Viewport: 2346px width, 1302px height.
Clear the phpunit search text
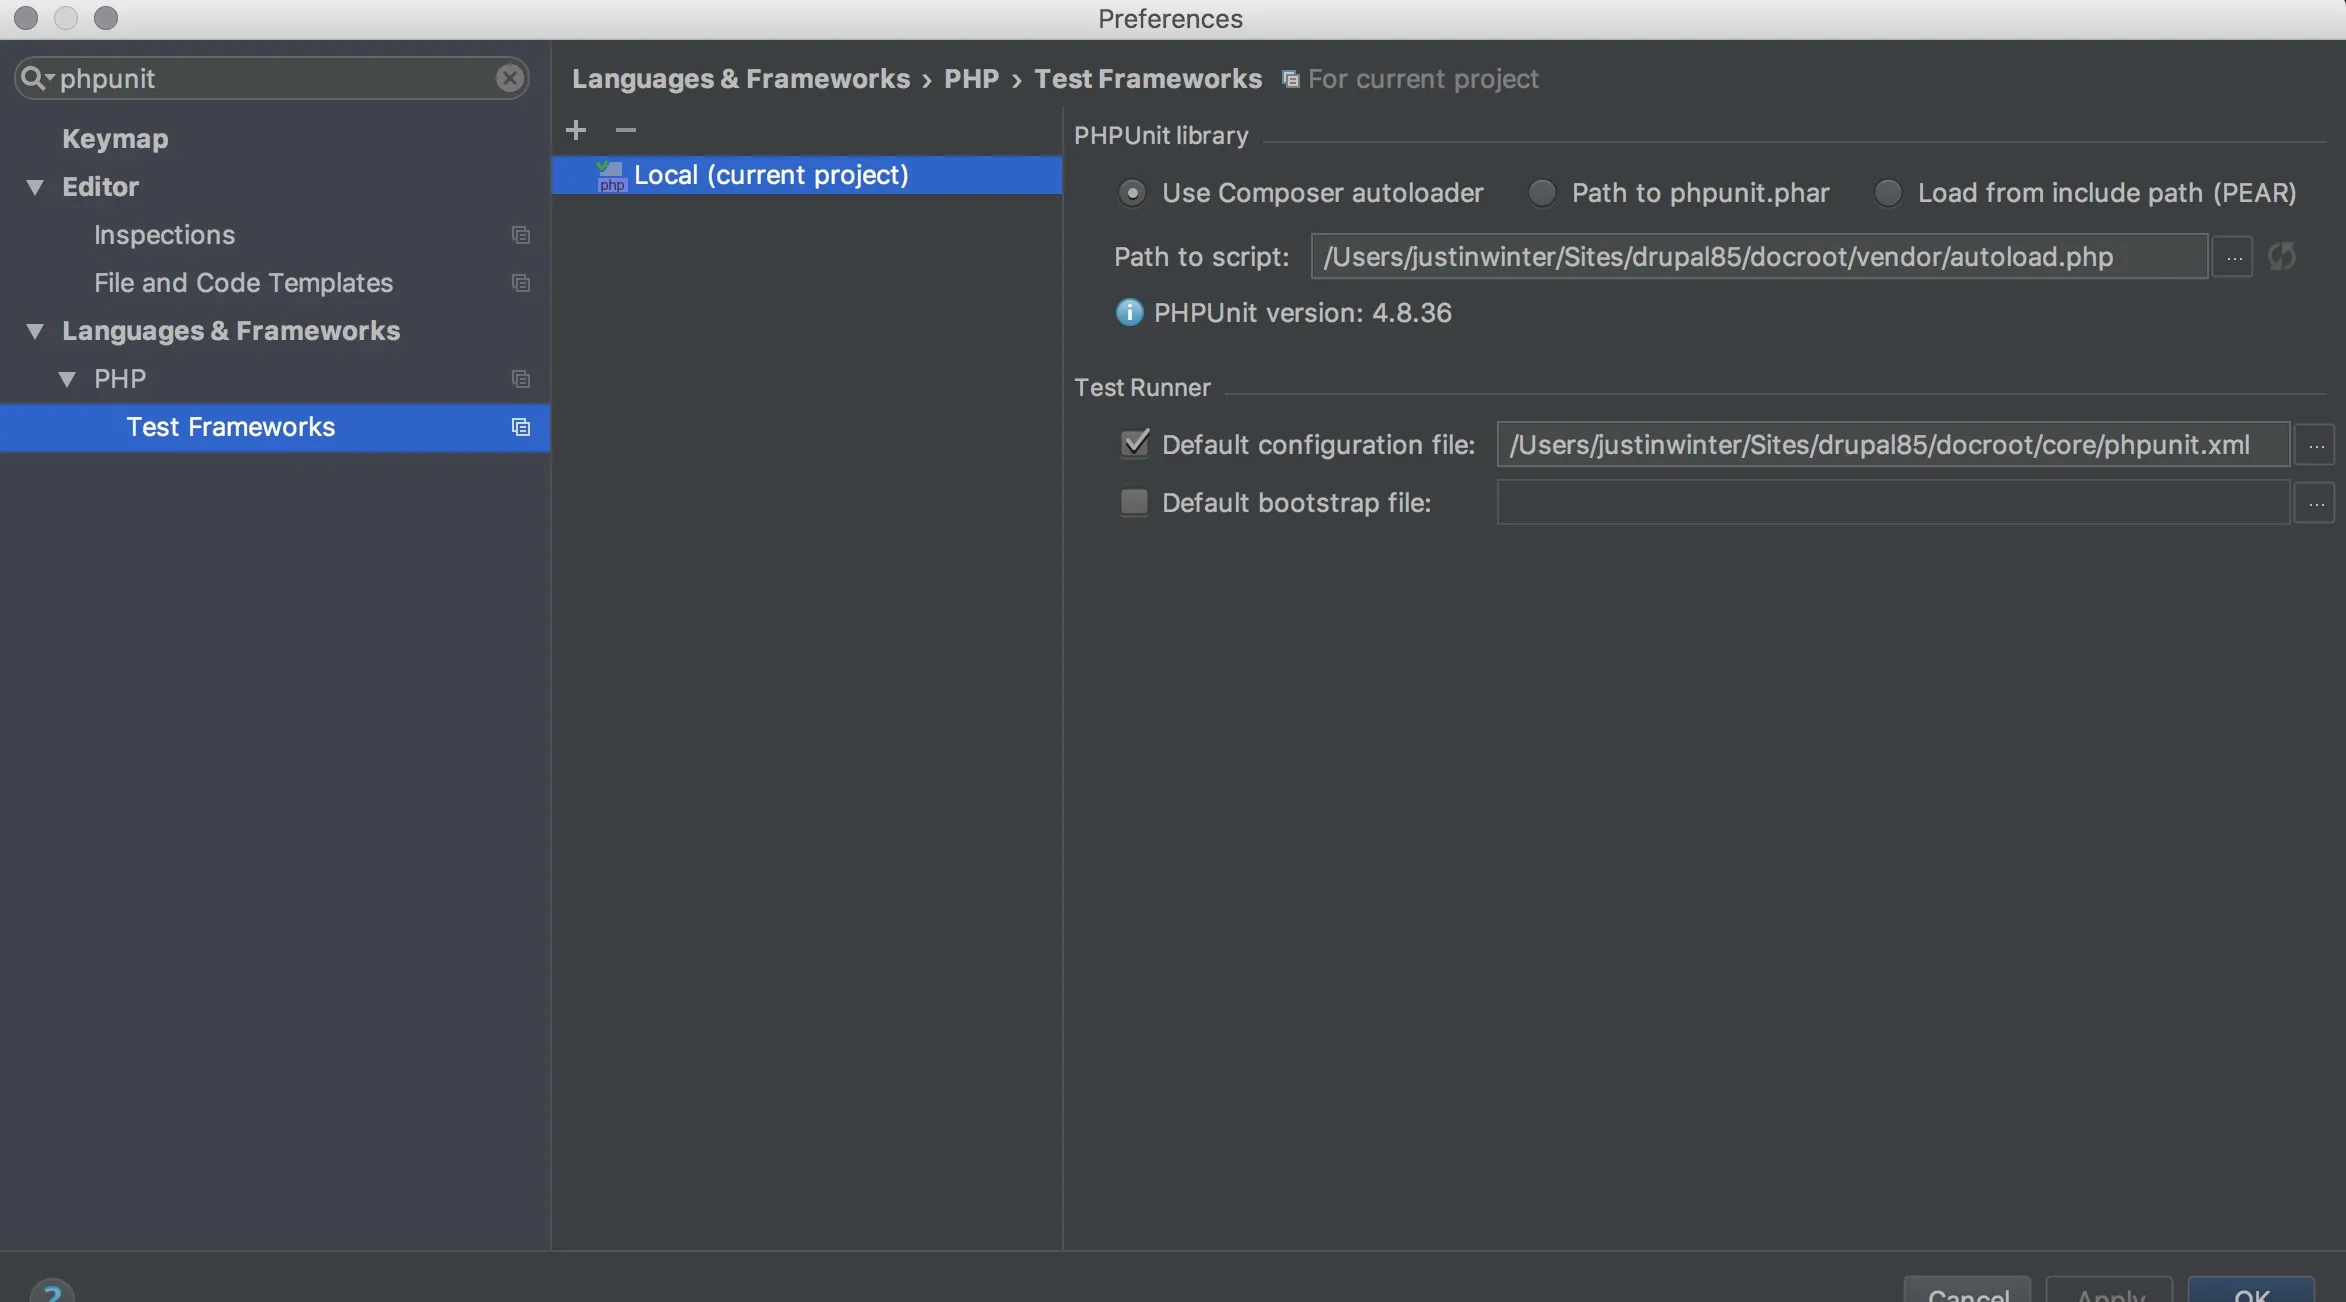click(x=509, y=78)
